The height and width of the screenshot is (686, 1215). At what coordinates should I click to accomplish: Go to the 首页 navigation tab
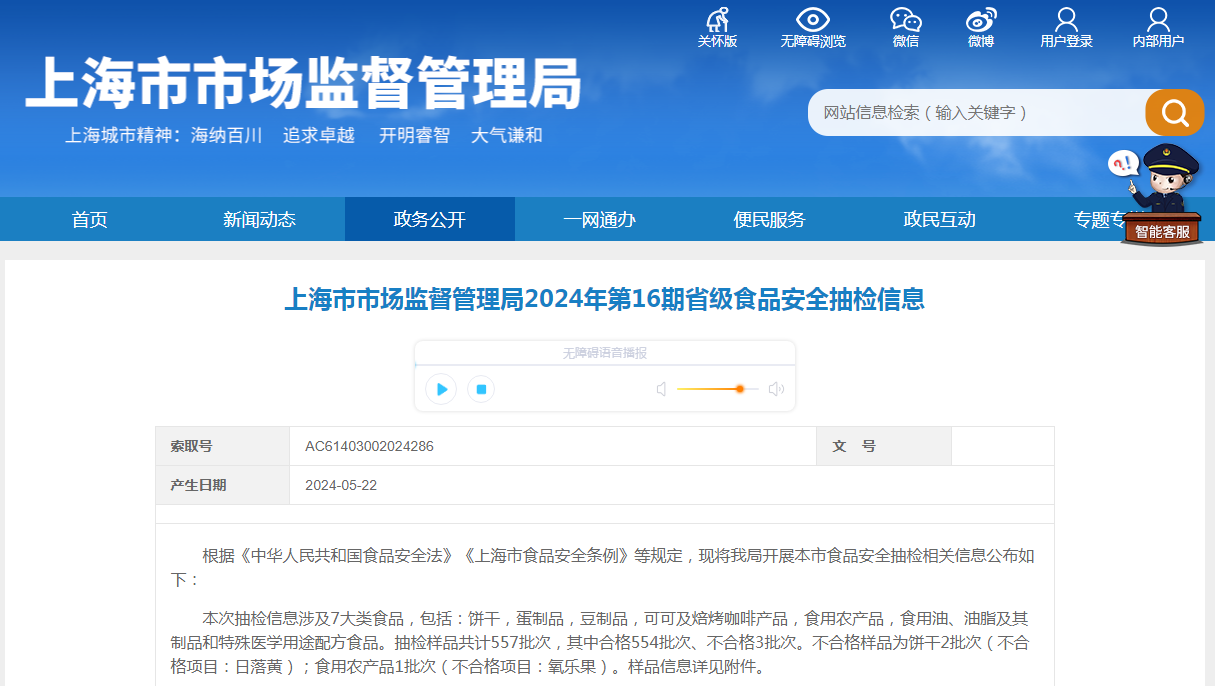click(90, 219)
